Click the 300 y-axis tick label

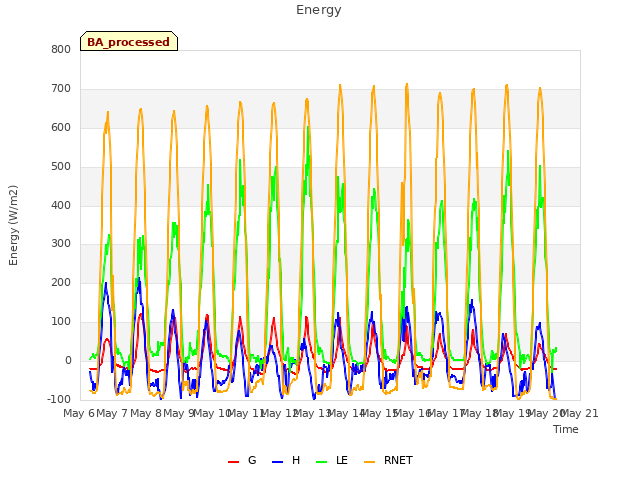click(x=61, y=244)
